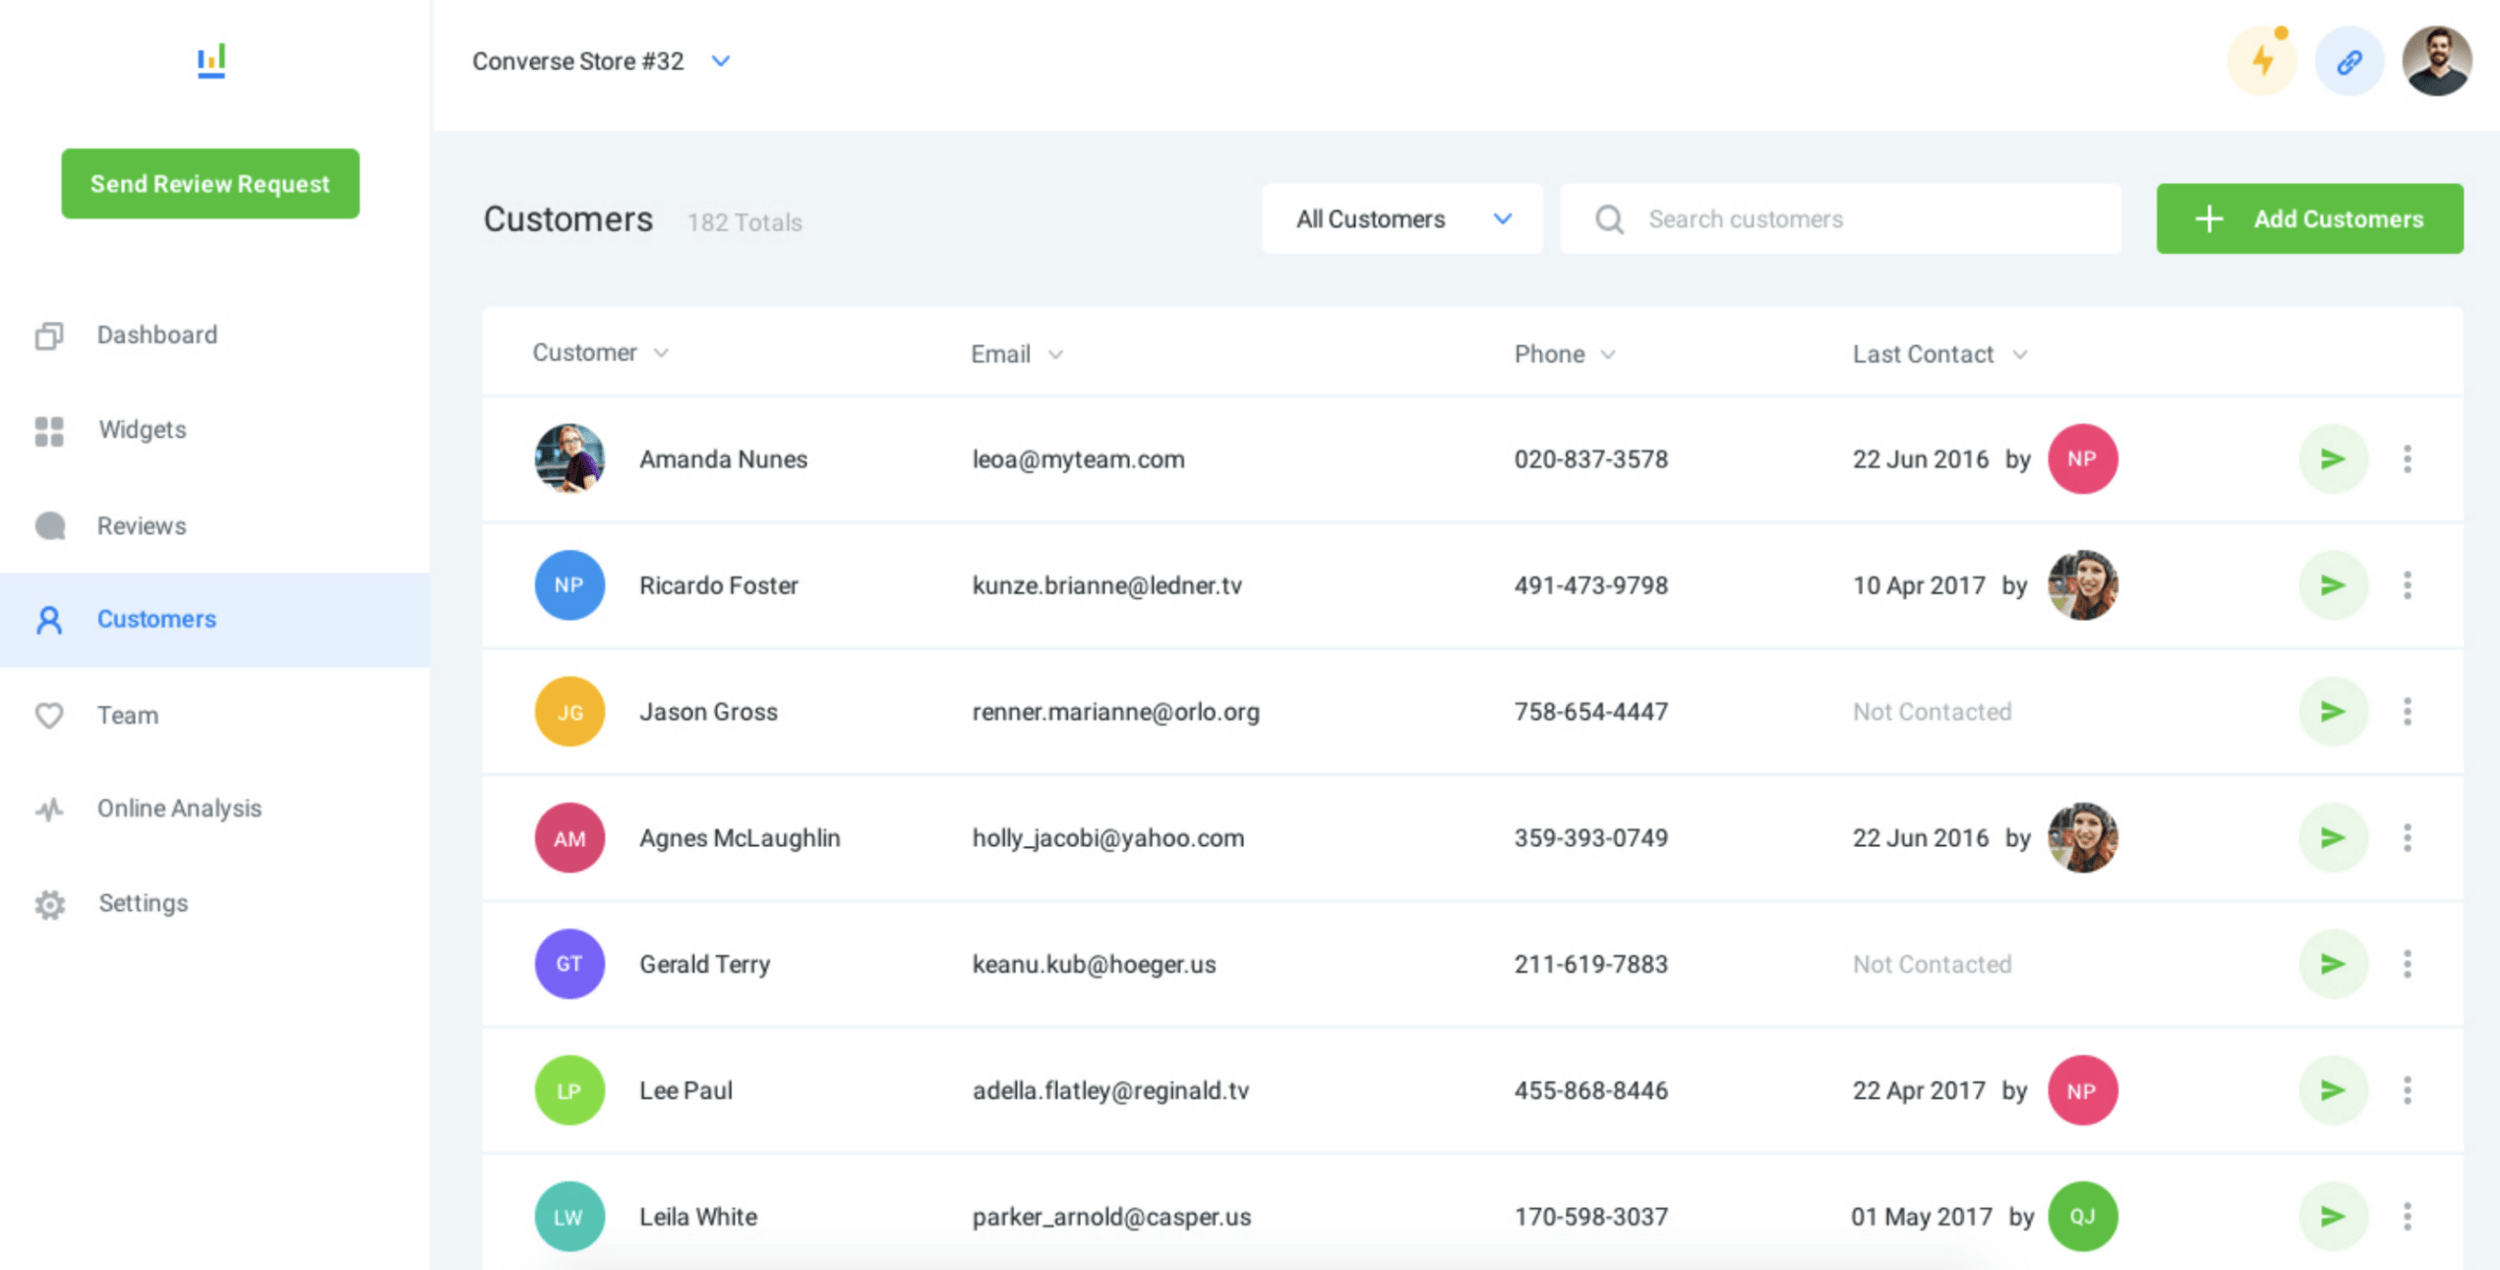2500x1270 pixels.
Task: Click the blue link icon in header
Action: click(2349, 61)
